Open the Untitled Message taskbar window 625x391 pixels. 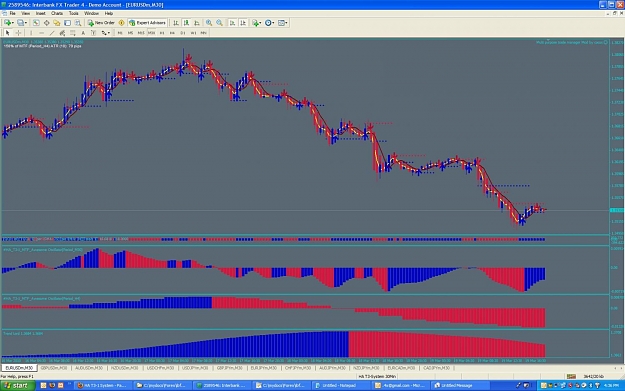(460, 385)
